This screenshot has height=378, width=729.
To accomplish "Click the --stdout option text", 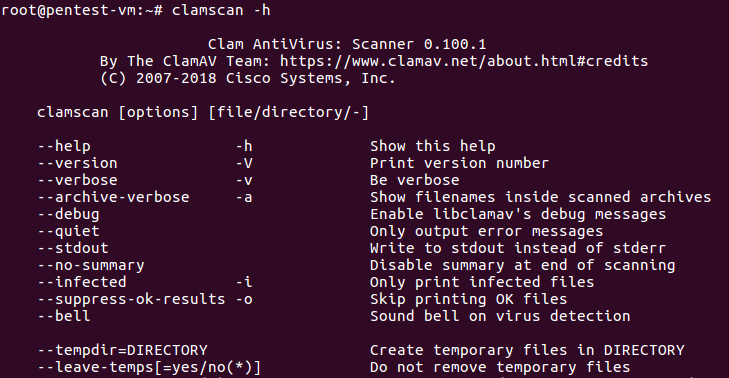I will [x=73, y=248].
